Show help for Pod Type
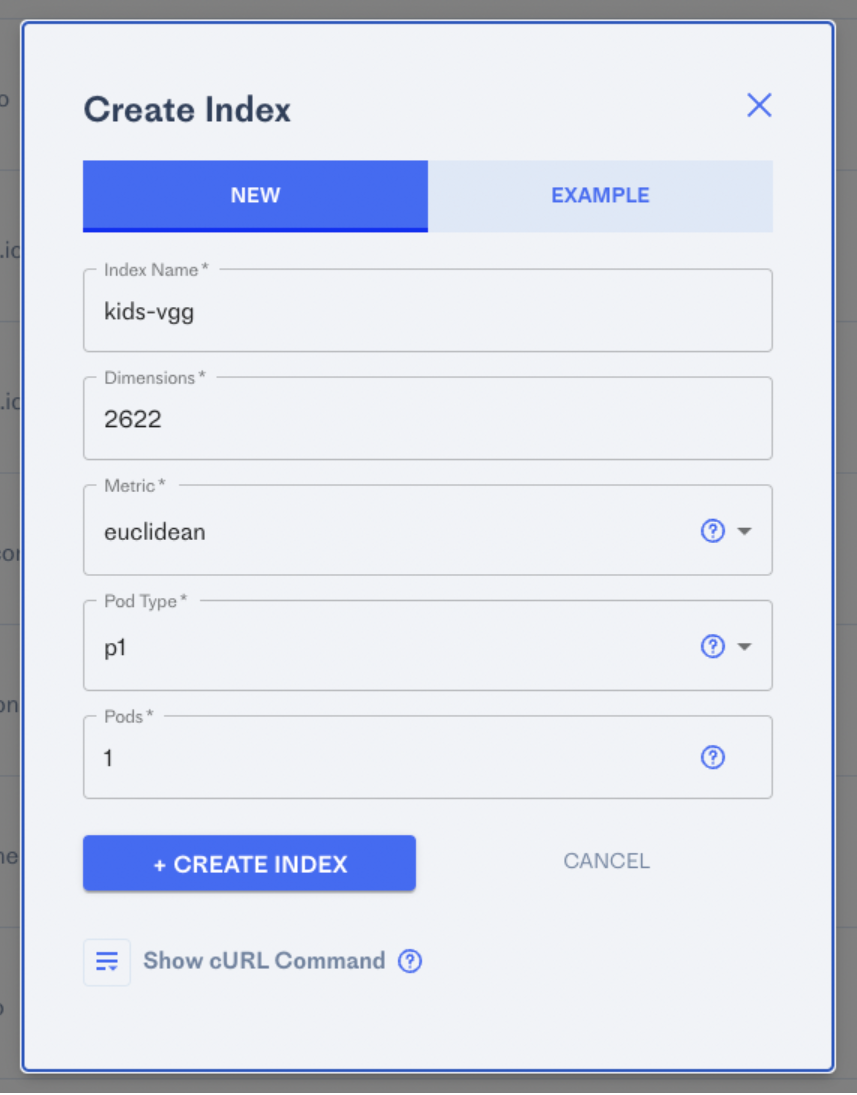Screen dimensions: 857x1095 (712, 647)
